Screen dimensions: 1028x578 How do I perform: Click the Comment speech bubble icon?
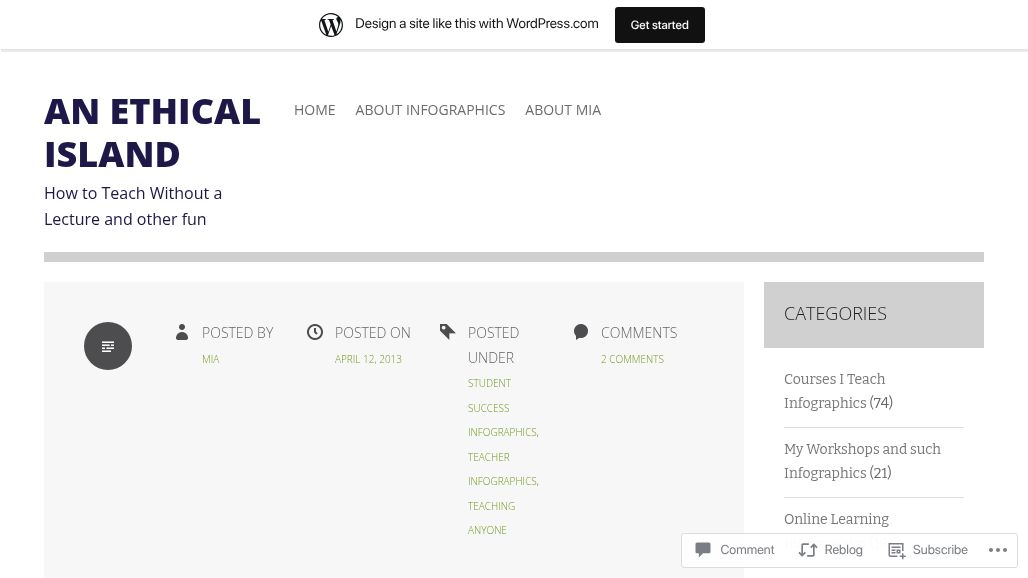[703, 550]
